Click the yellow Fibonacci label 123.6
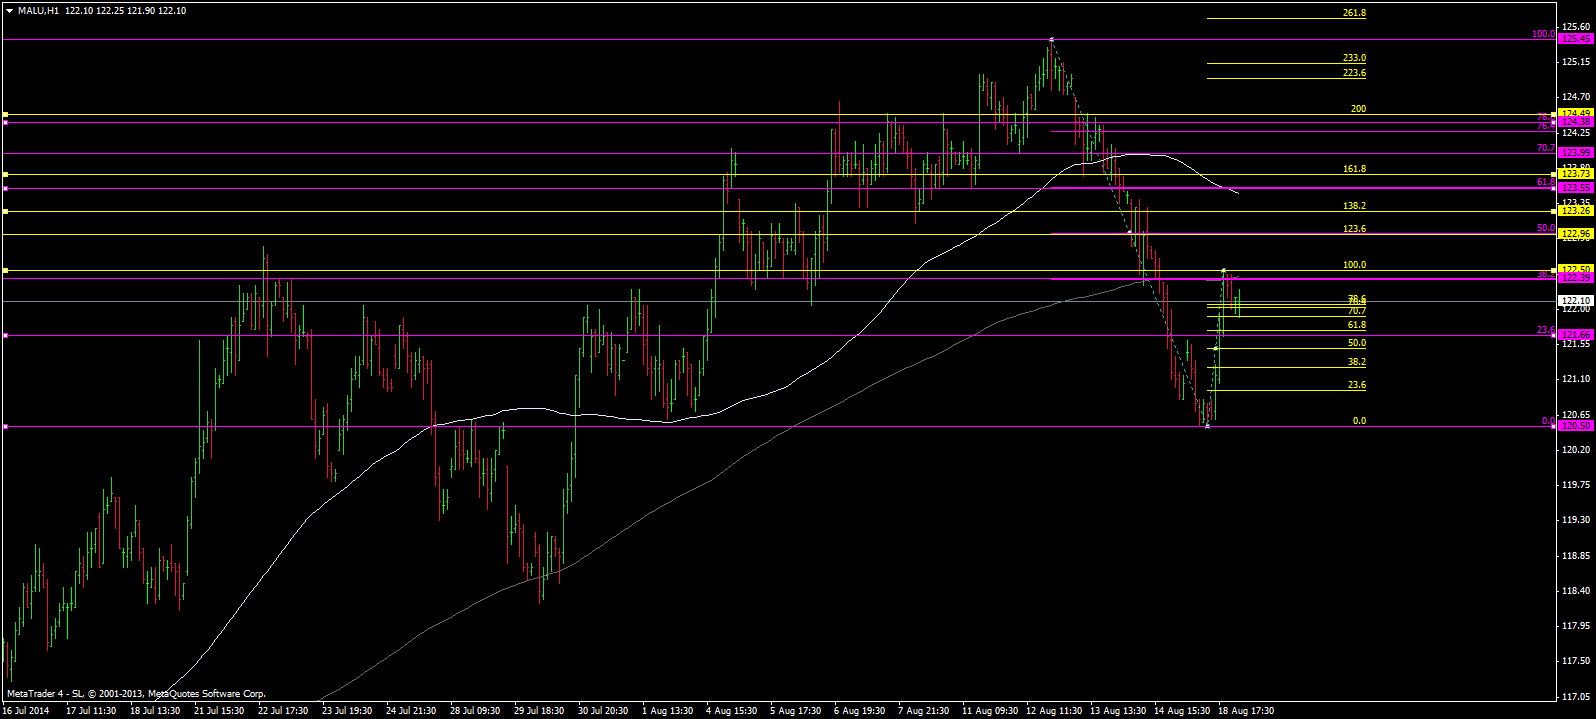The image size is (1596, 719). click(1355, 229)
